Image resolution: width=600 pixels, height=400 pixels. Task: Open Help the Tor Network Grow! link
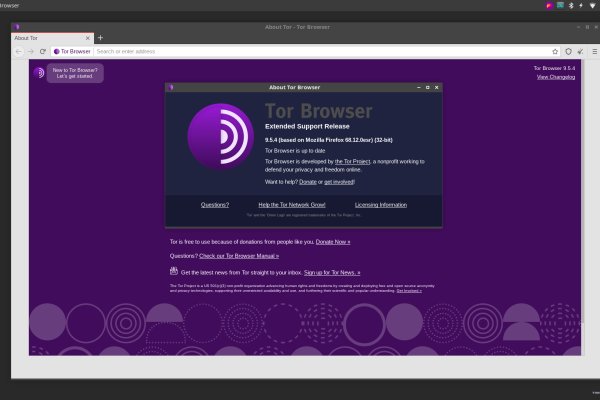(291, 204)
